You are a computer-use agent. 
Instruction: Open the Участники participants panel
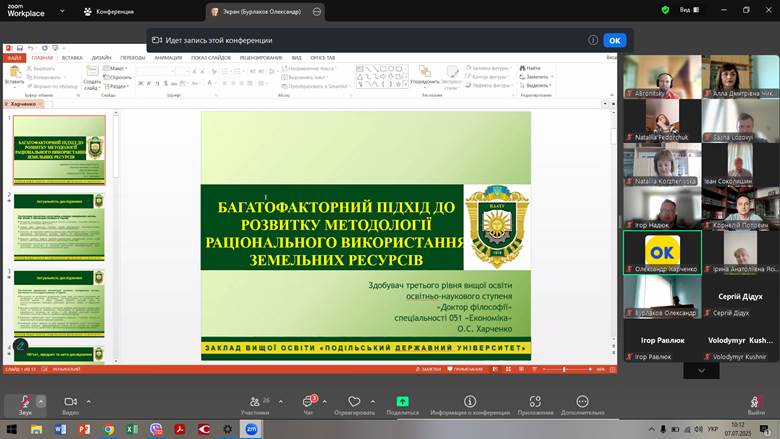click(255, 401)
